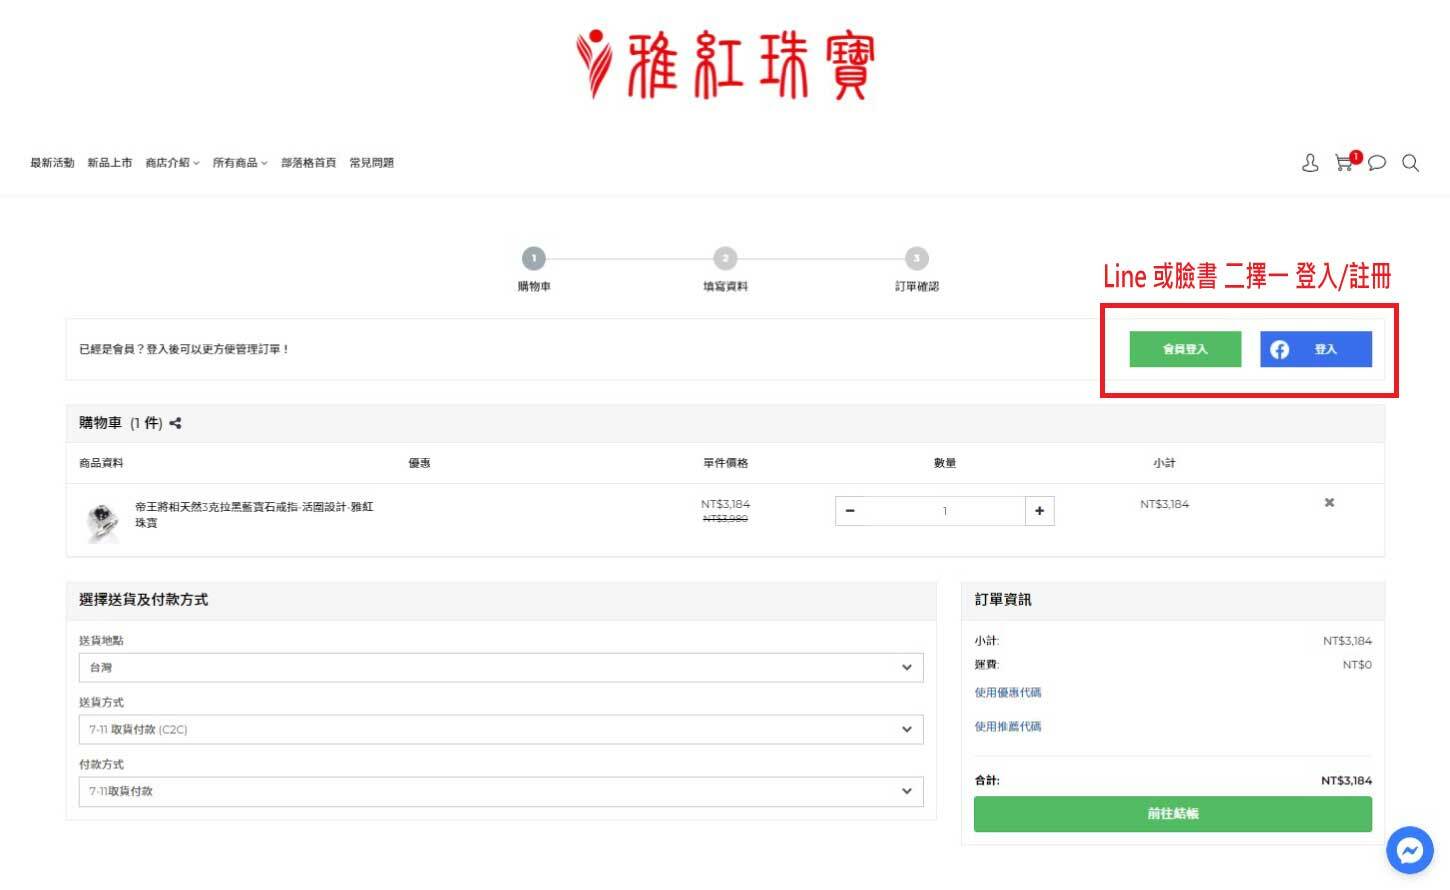Viewport: 1450px width, 890px height.
Task: Open the account login person icon
Action: [1310, 163]
